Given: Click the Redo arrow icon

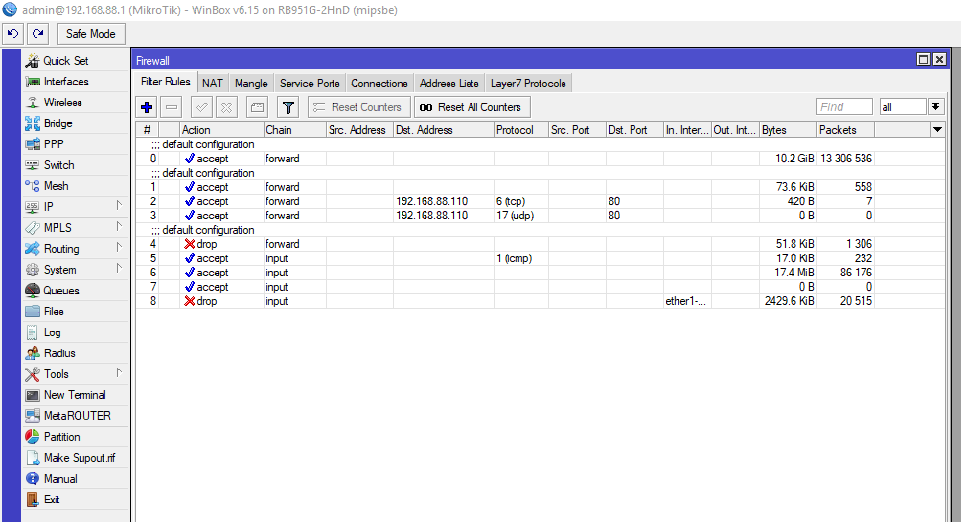Looking at the screenshot, I should coord(38,34).
